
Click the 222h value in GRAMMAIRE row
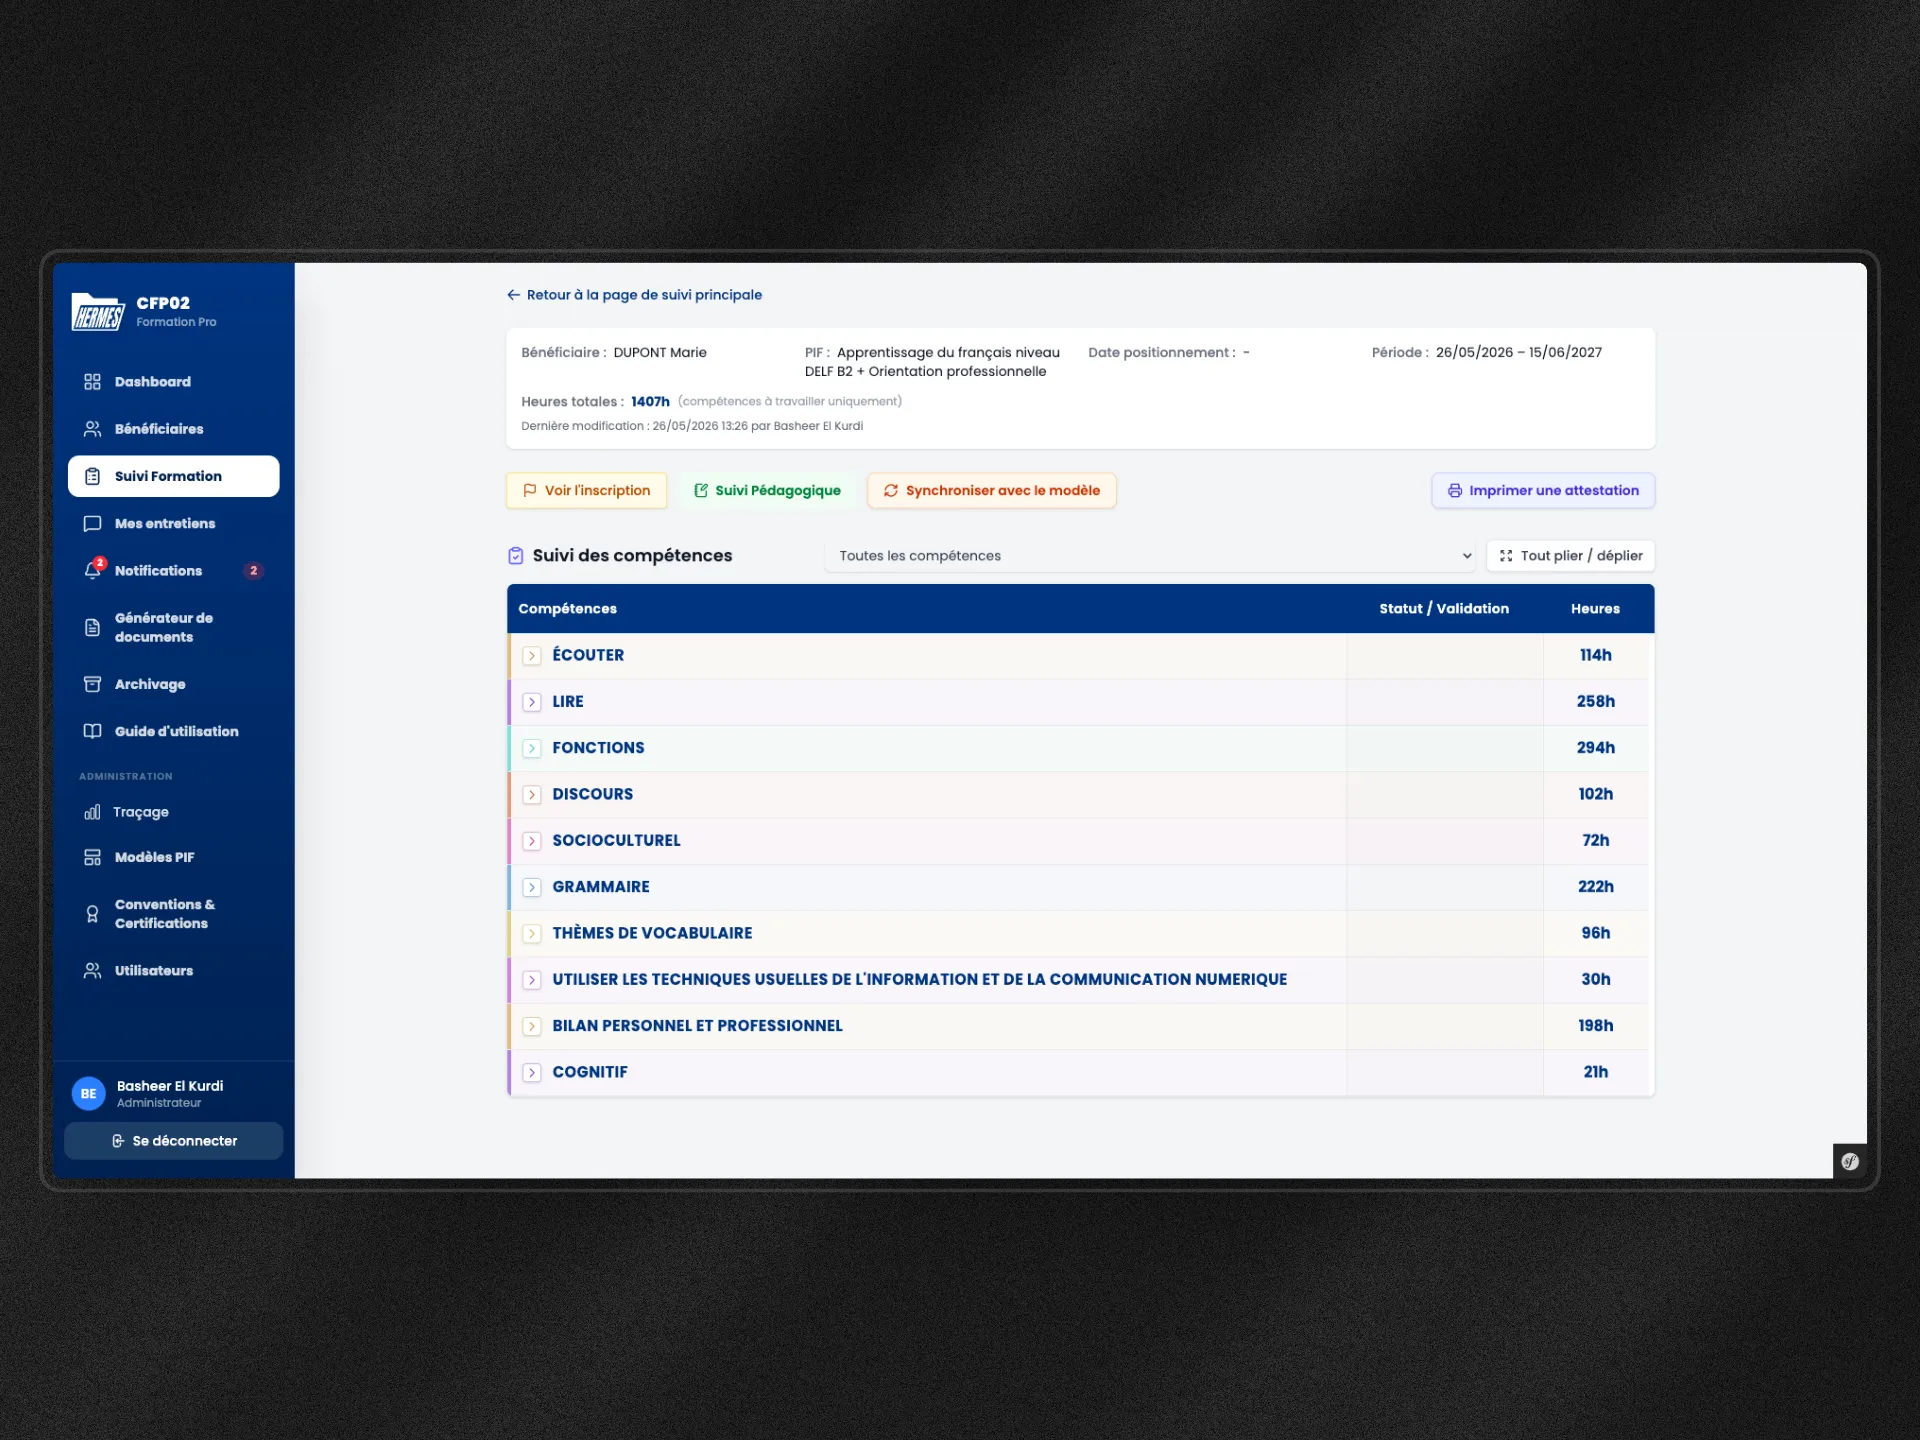(1595, 887)
